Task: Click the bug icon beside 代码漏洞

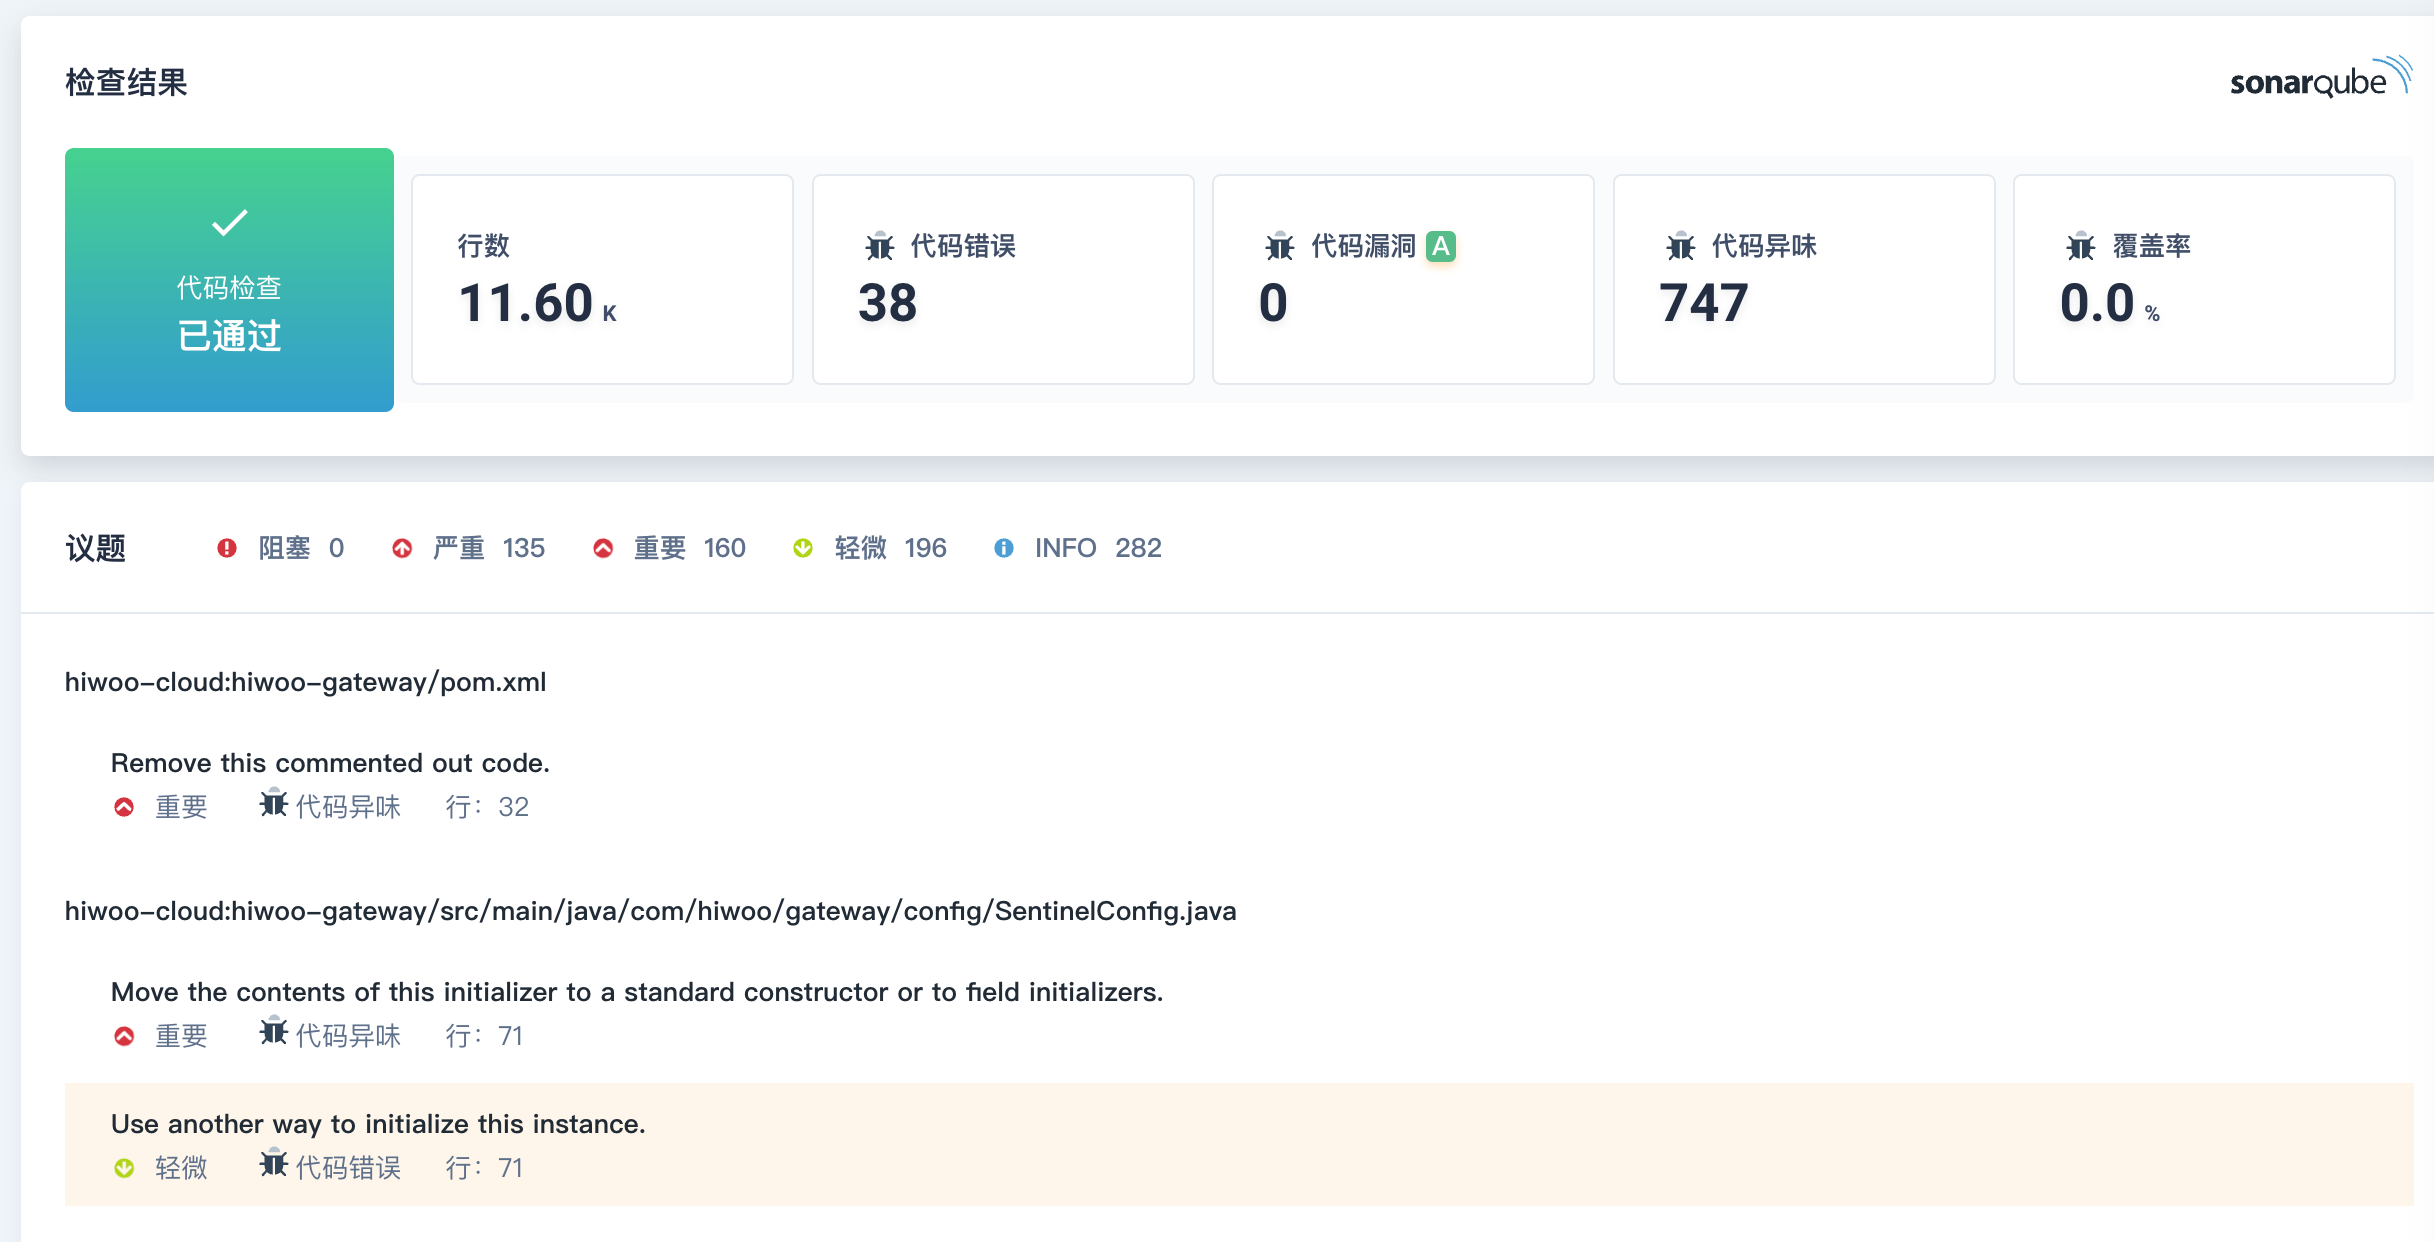Action: [1280, 246]
